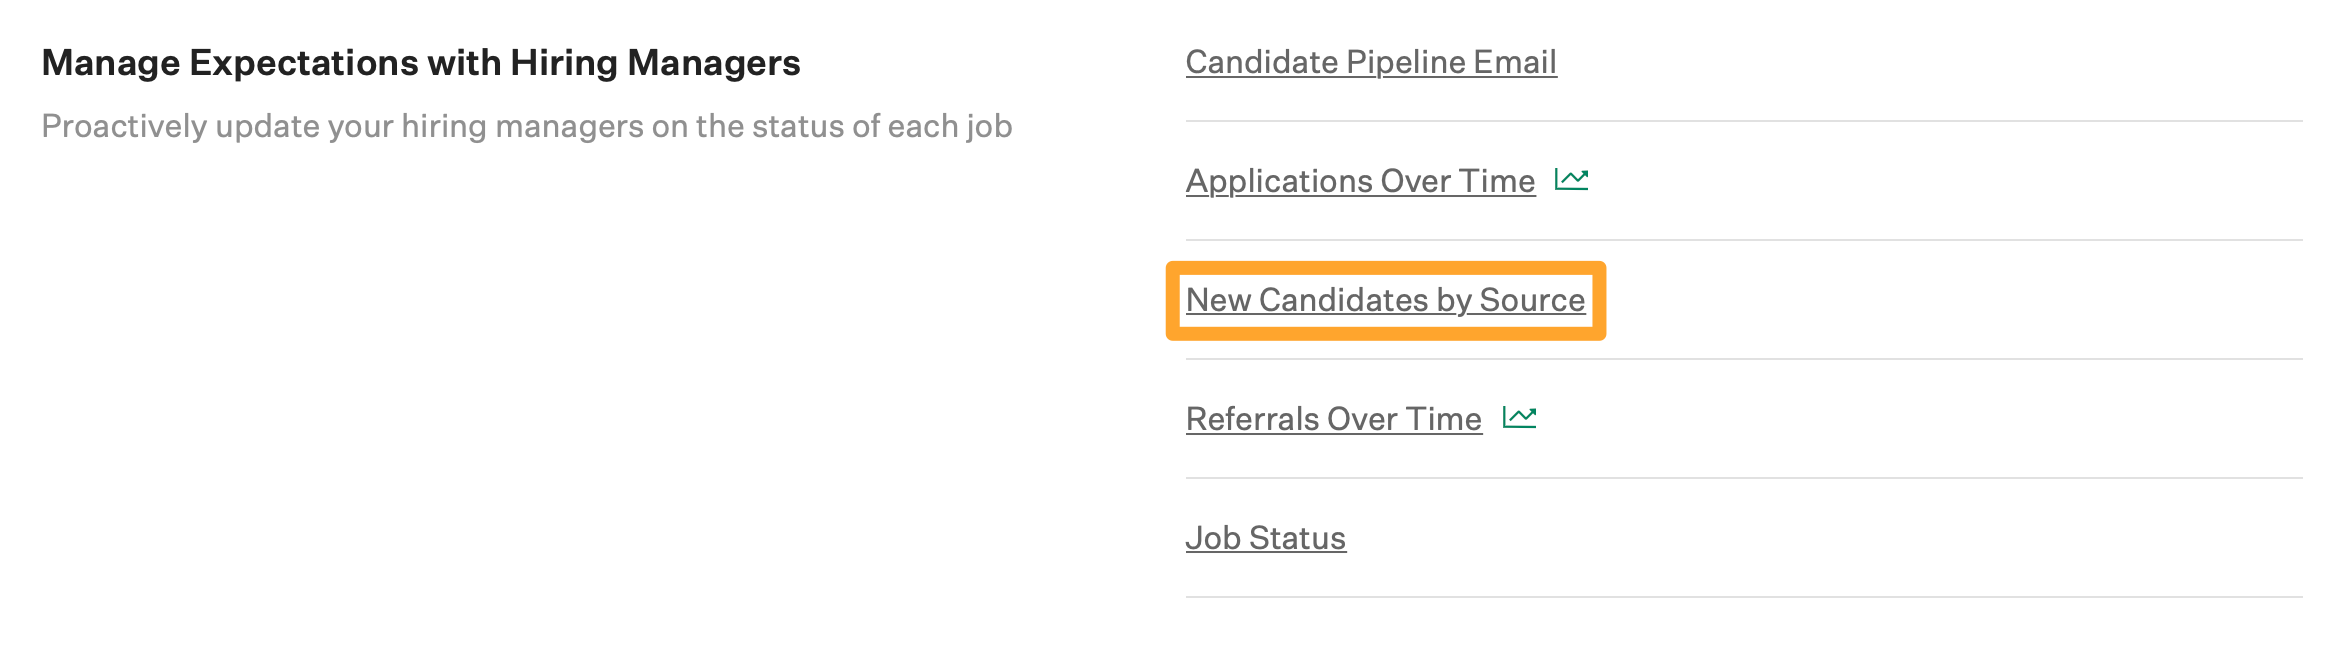Open the Referrals Over Time report
Image resolution: width=2346 pixels, height=648 pixels.
coord(1333,418)
